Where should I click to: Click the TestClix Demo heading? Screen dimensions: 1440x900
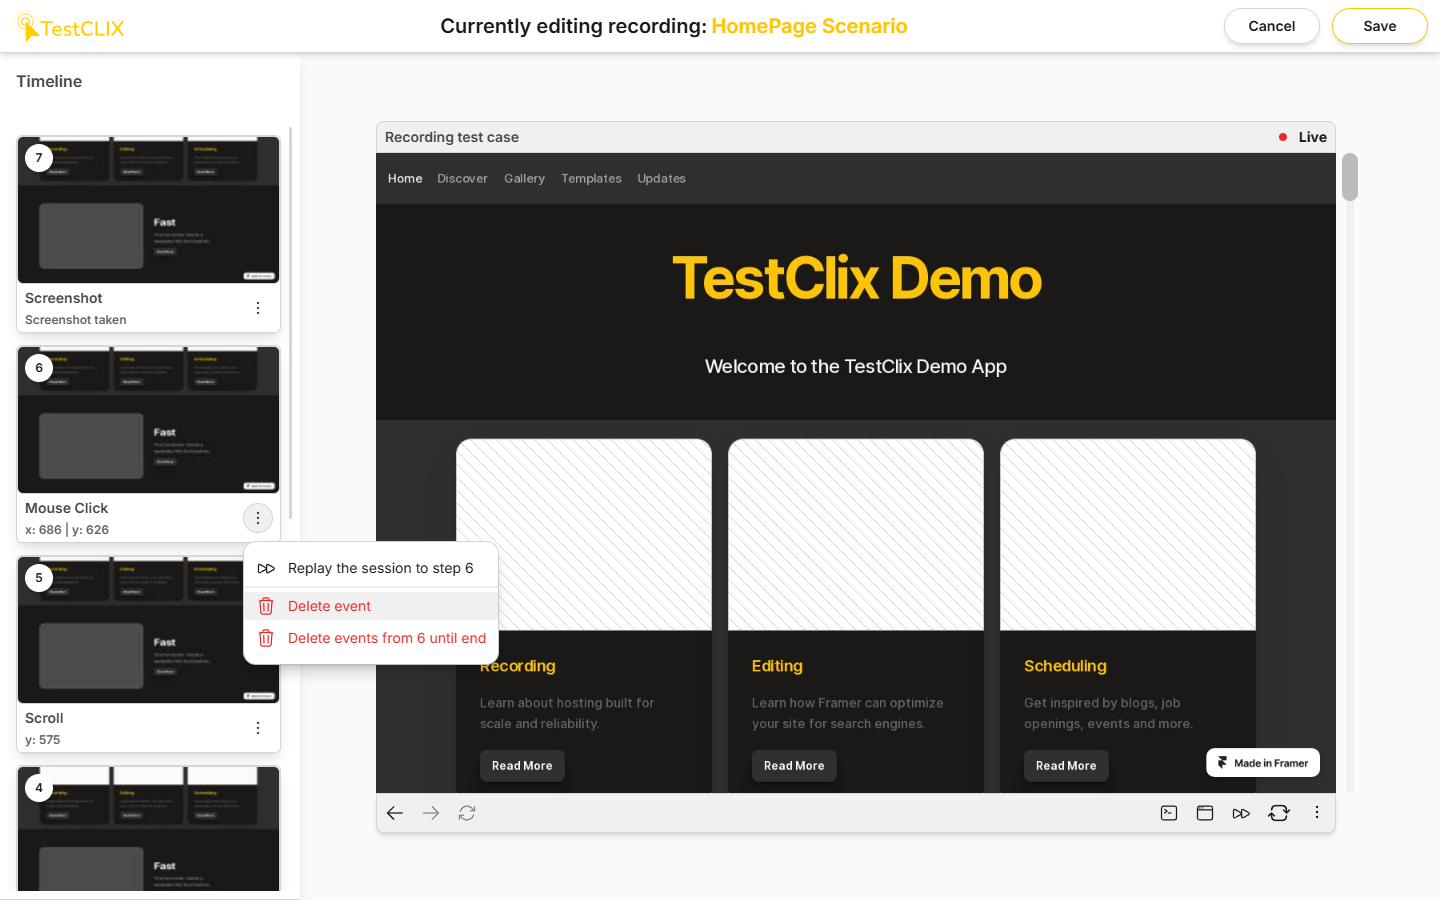click(x=856, y=278)
